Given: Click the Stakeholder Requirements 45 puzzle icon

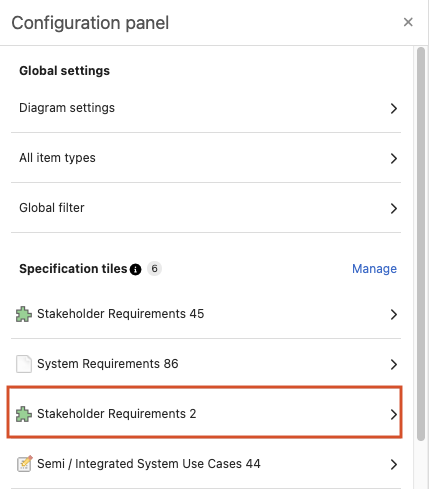Looking at the screenshot, I should [x=24, y=314].
